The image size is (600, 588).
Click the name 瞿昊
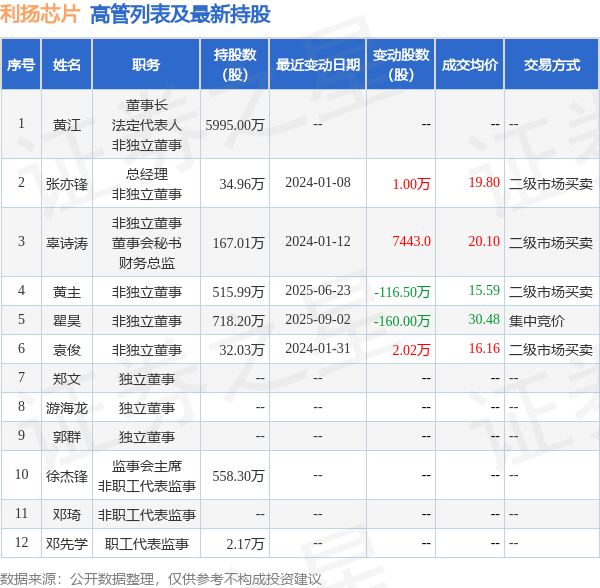[x=67, y=321]
